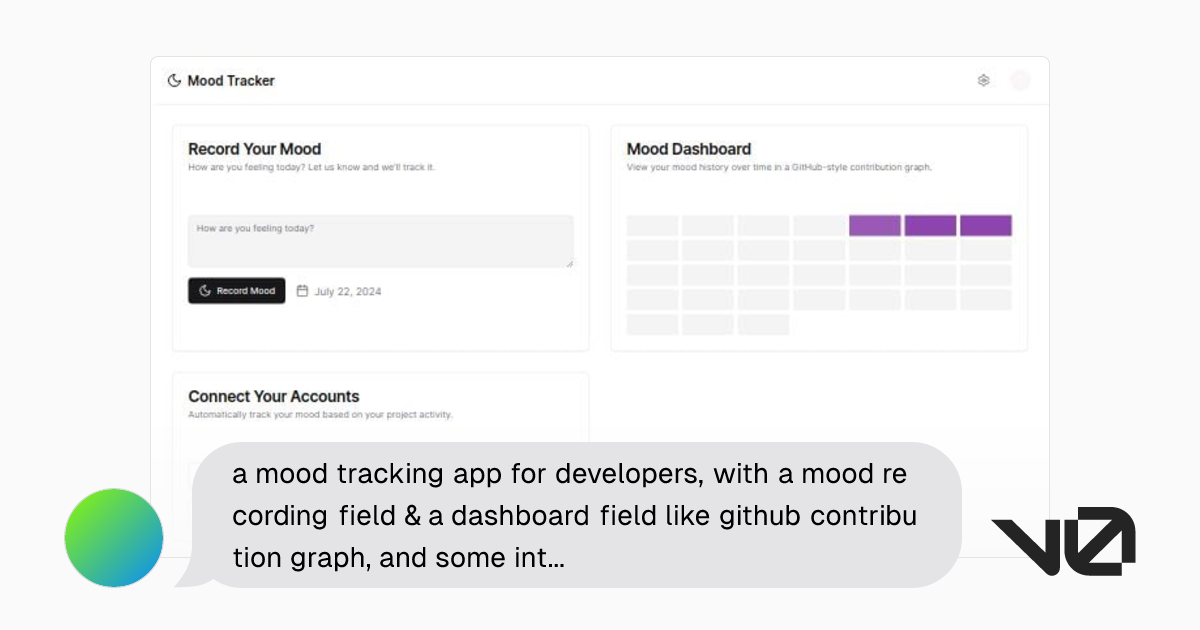This screenshot has width=1200, height=630.
Task: Click the Connect Your Accounts heading
Action: coord(273,396)
